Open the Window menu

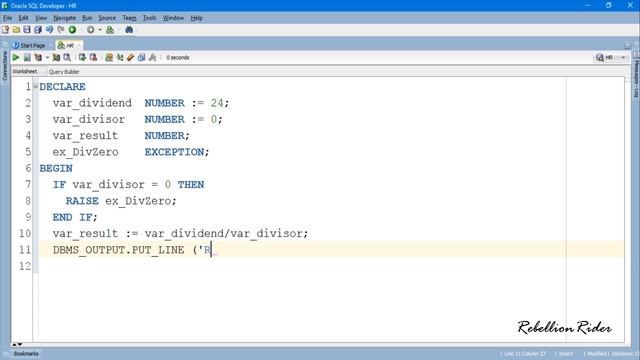click(173, 18)
